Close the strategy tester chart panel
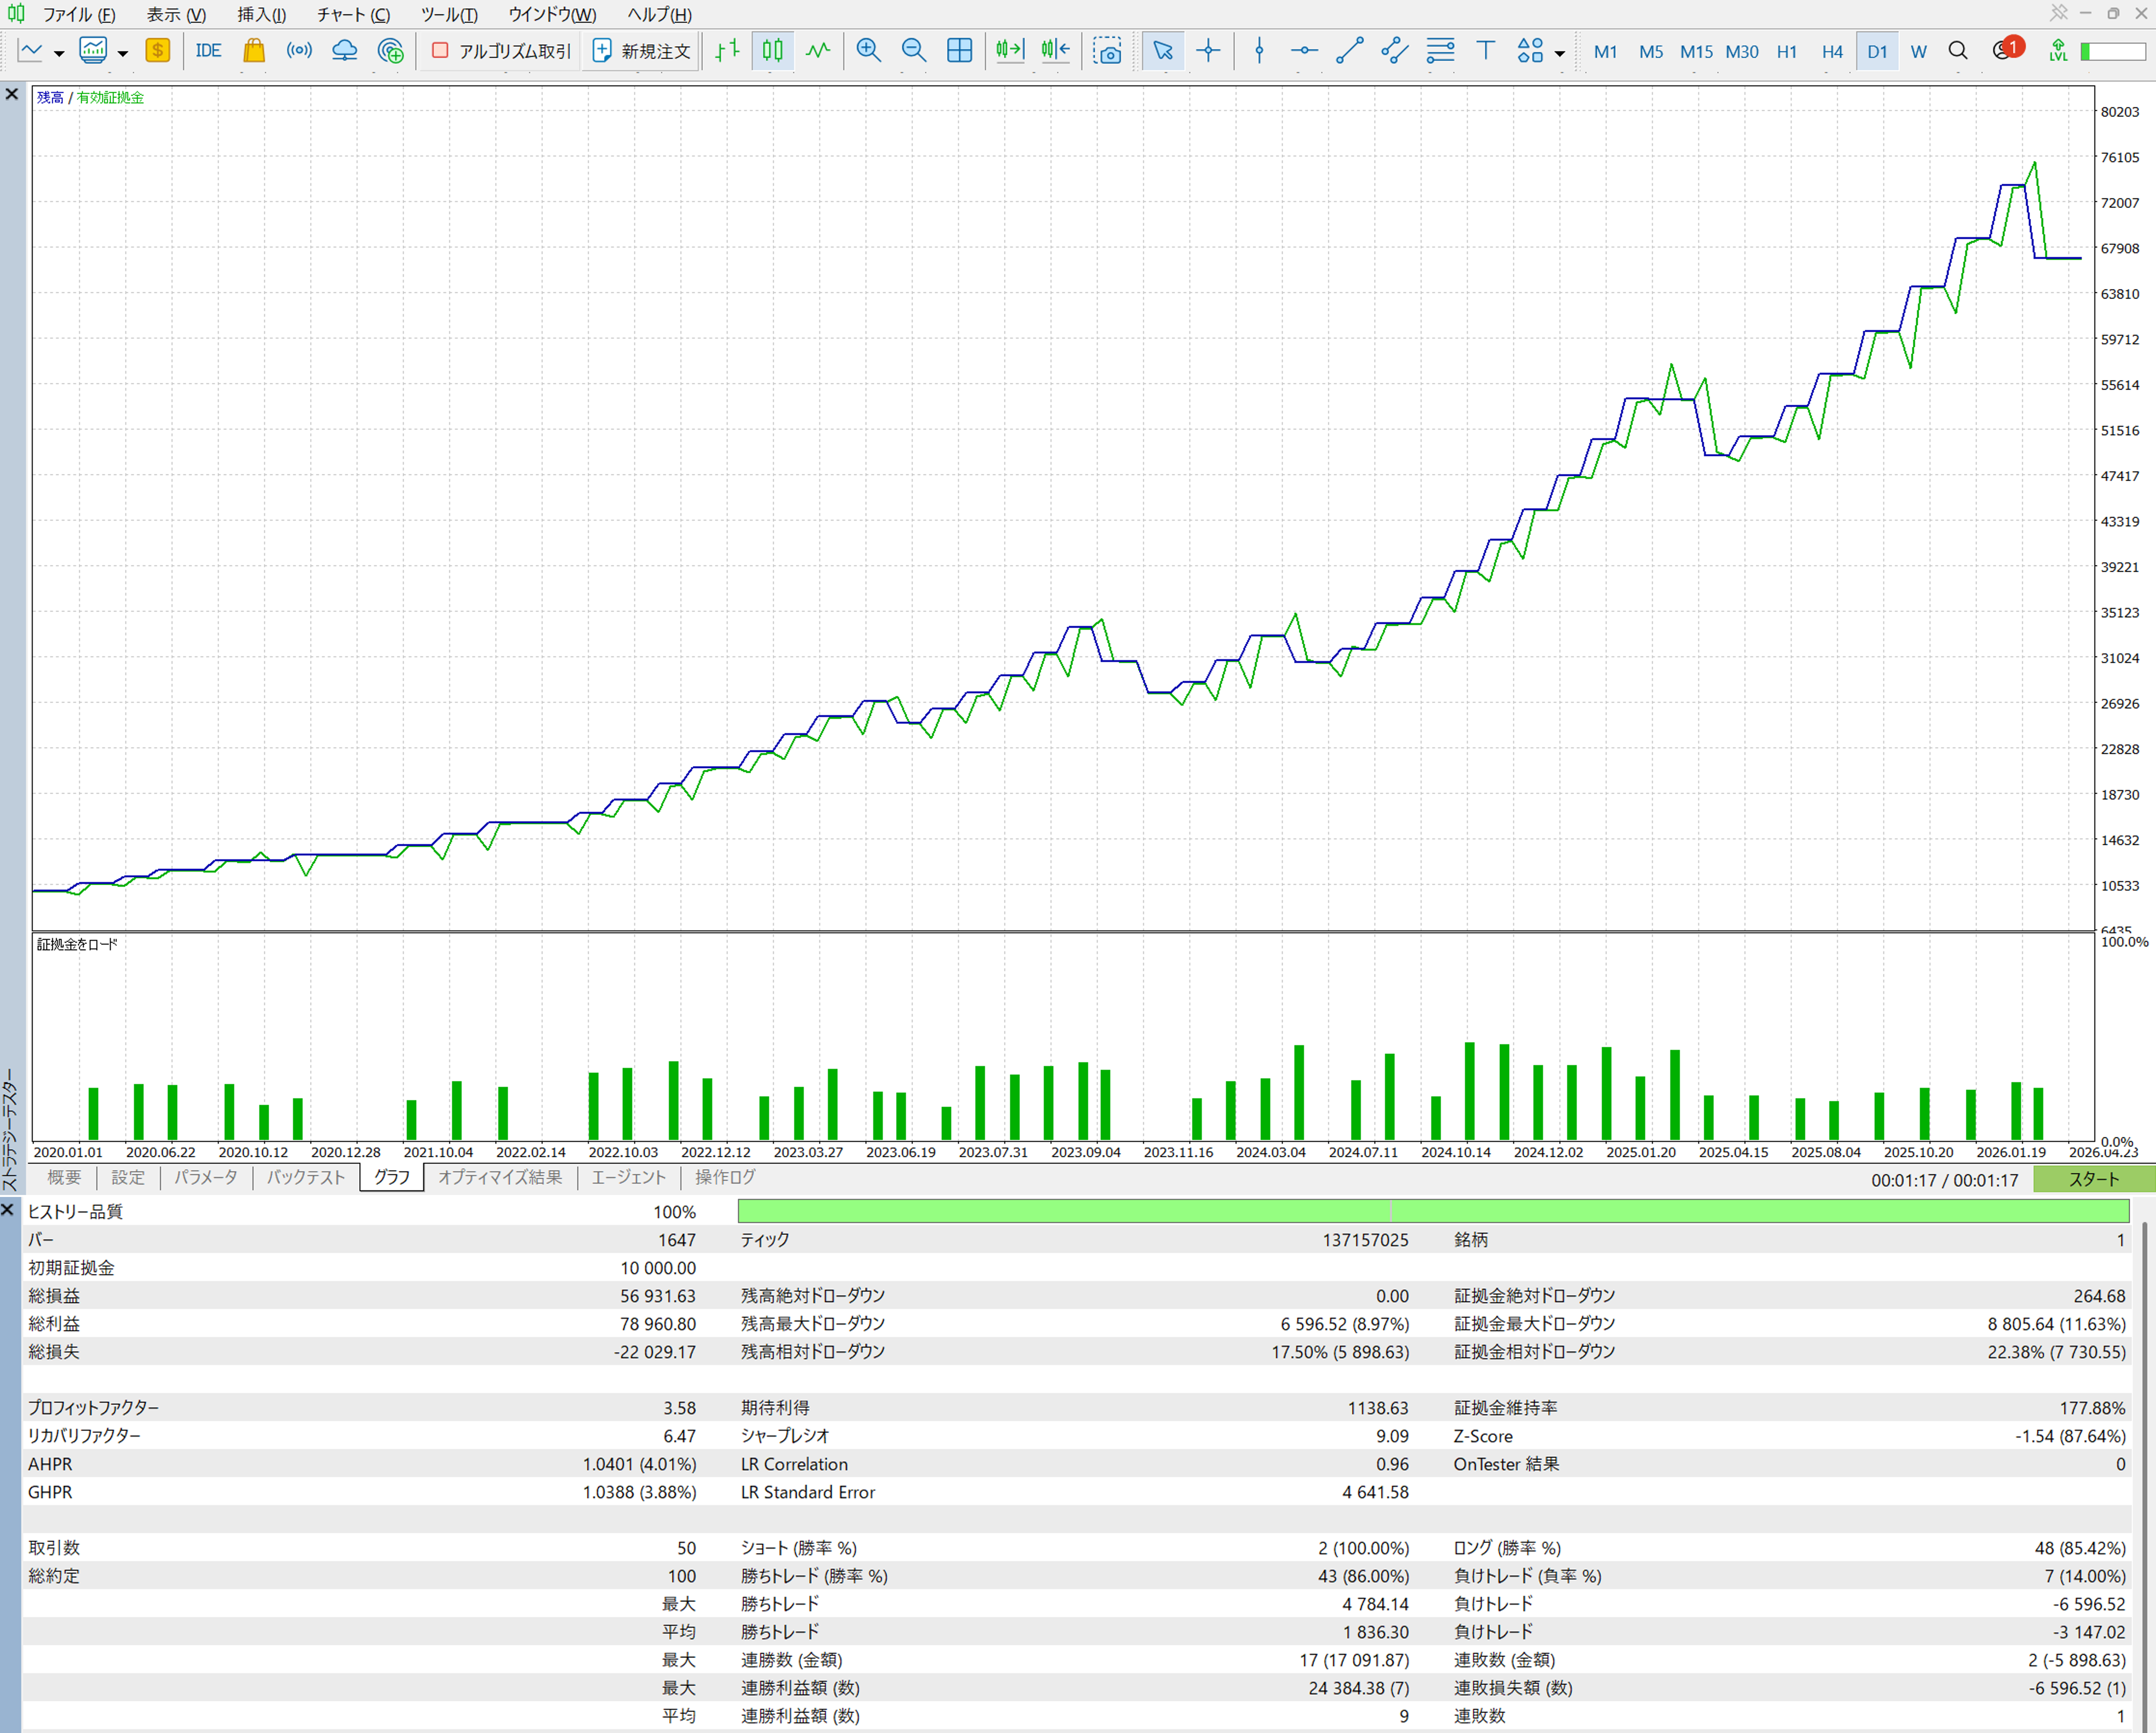This screenshot has width=2156, height=1733. coord(12,94)
